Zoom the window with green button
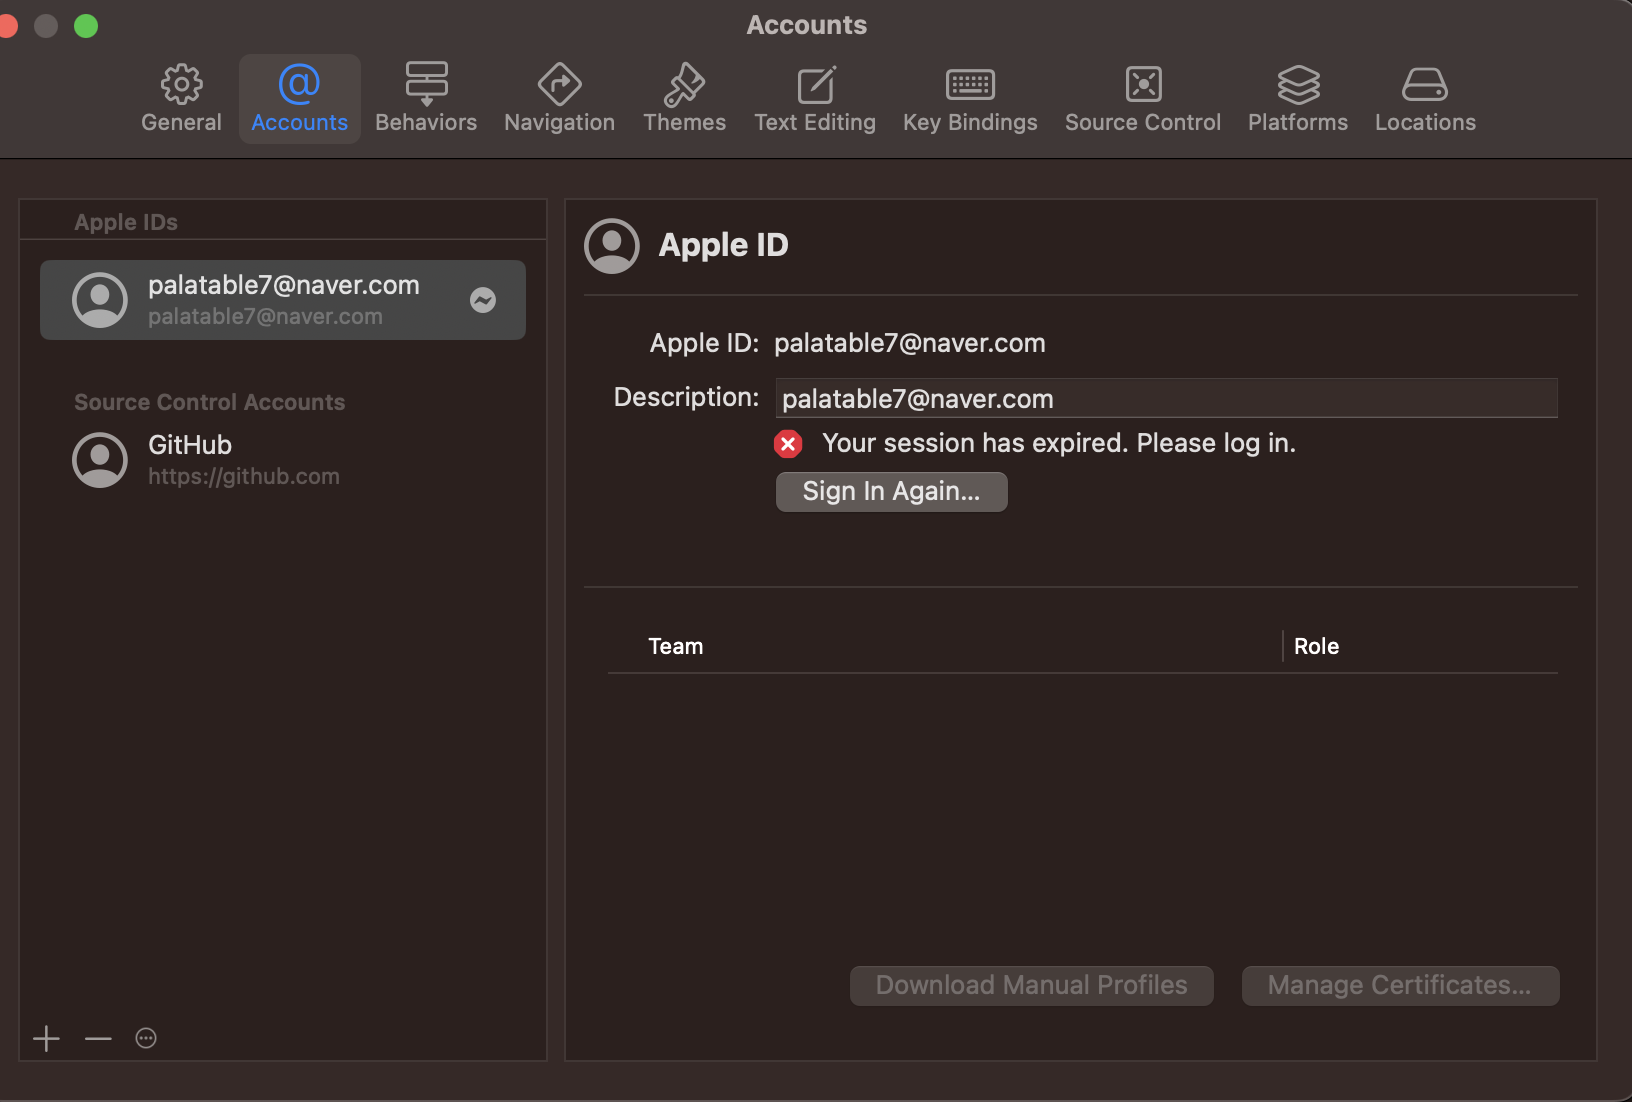The width and height of the screenshot is (1632, 1102). 86,26
